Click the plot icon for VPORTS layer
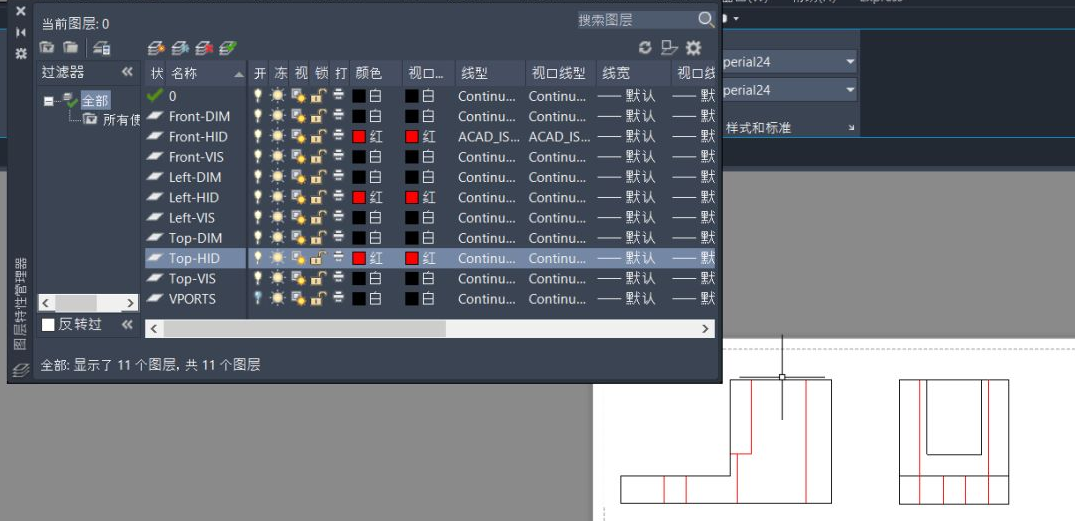Screen dimensions: 1075x521 (x=339, y=299)
